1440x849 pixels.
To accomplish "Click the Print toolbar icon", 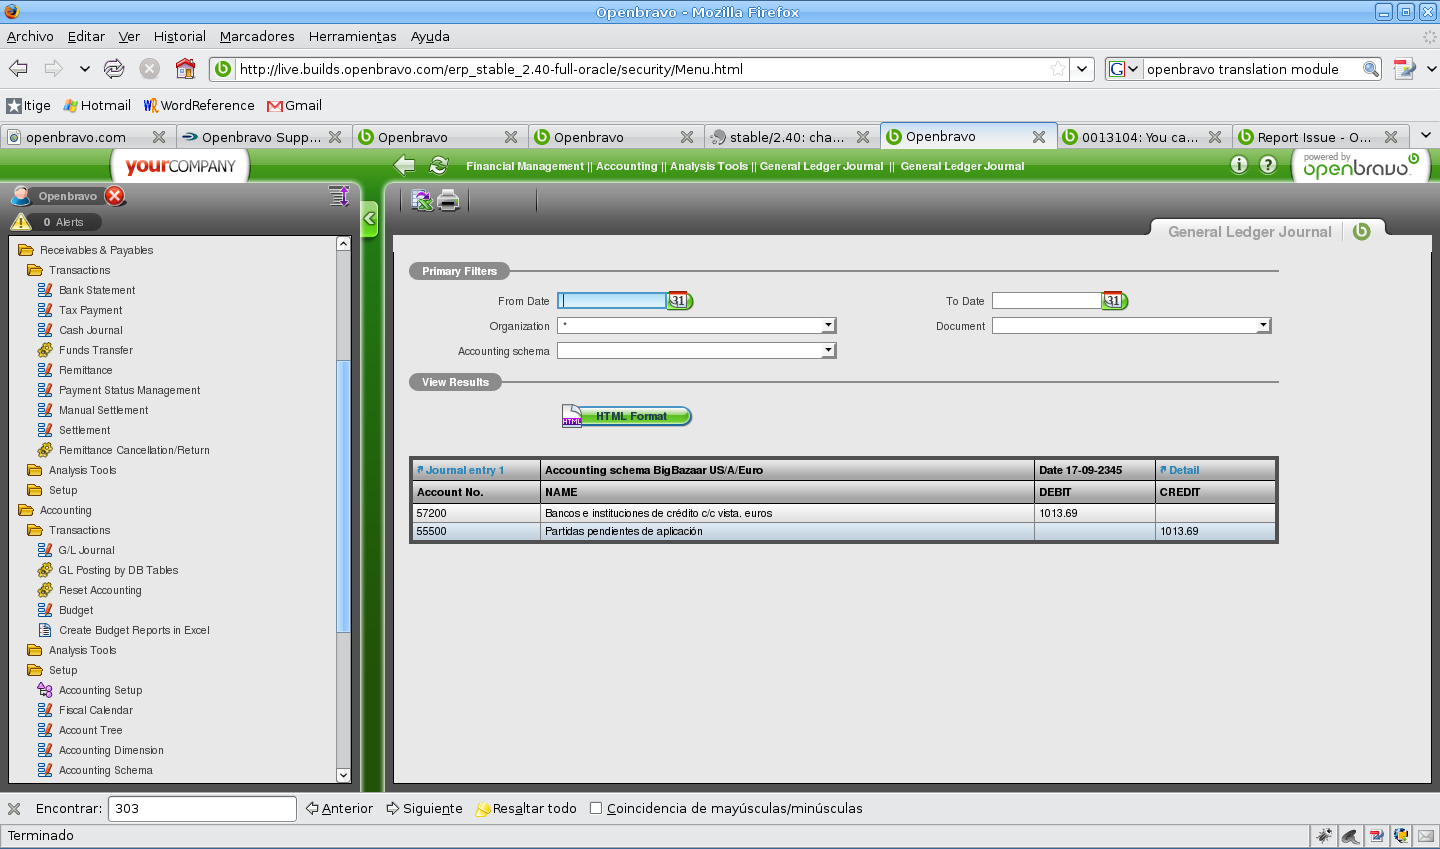I will [x=449, y=200].
